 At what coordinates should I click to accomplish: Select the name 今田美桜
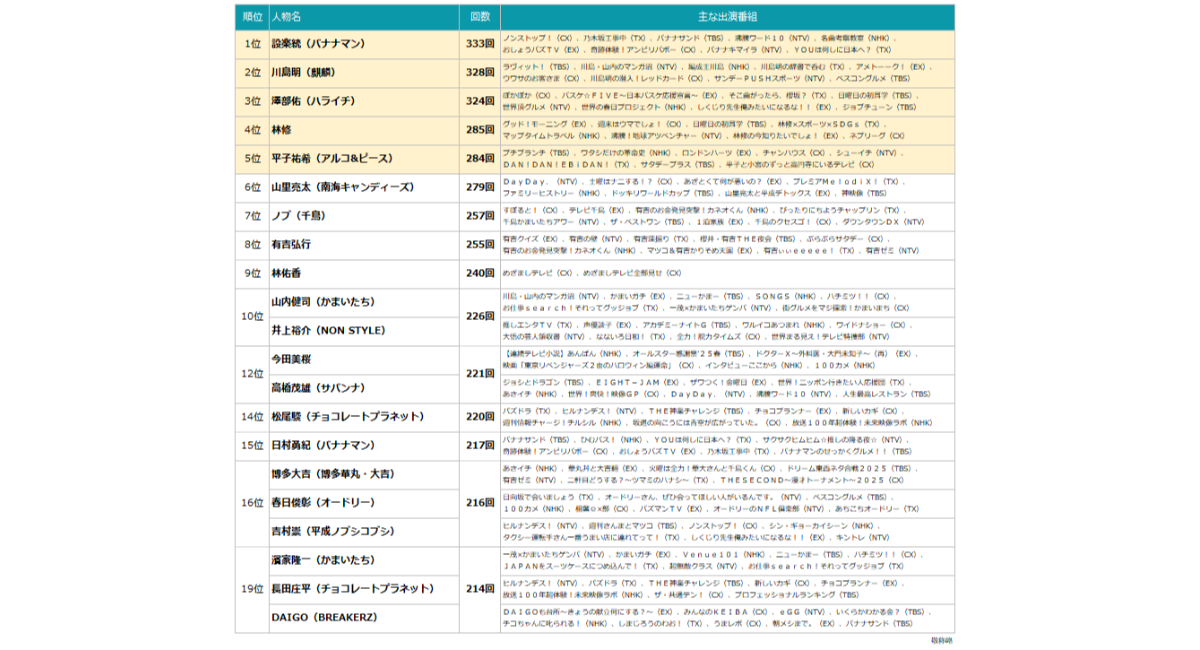point(291,358)
